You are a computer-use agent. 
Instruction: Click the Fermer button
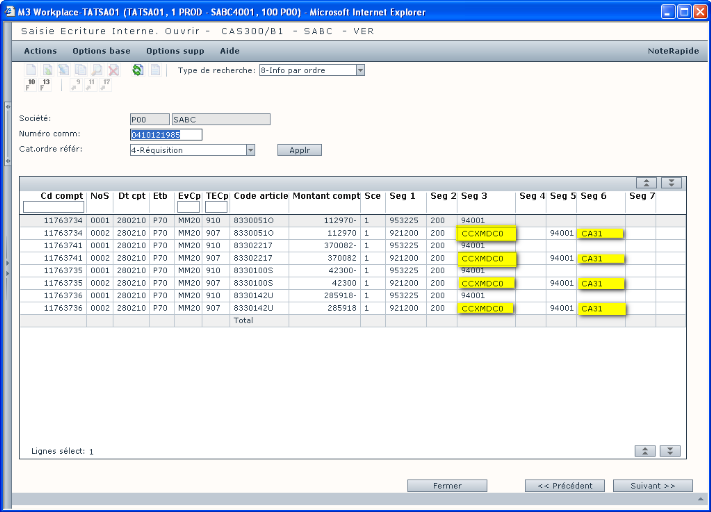point(447,486)
